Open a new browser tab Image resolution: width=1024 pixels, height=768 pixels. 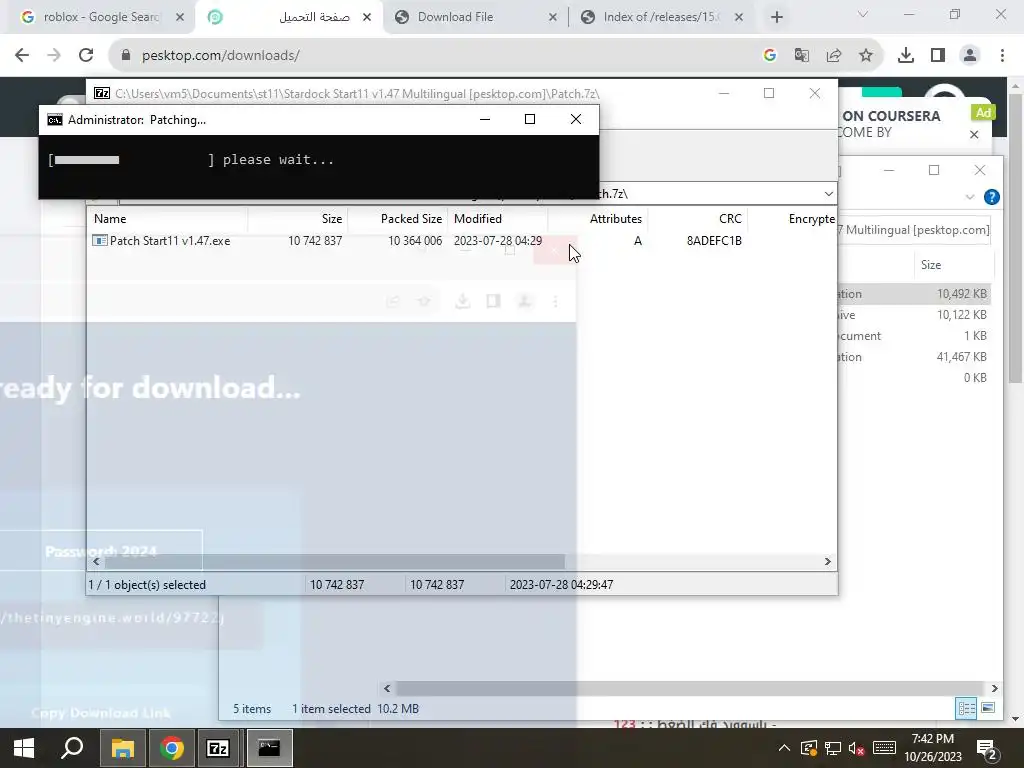coord(776,17)
